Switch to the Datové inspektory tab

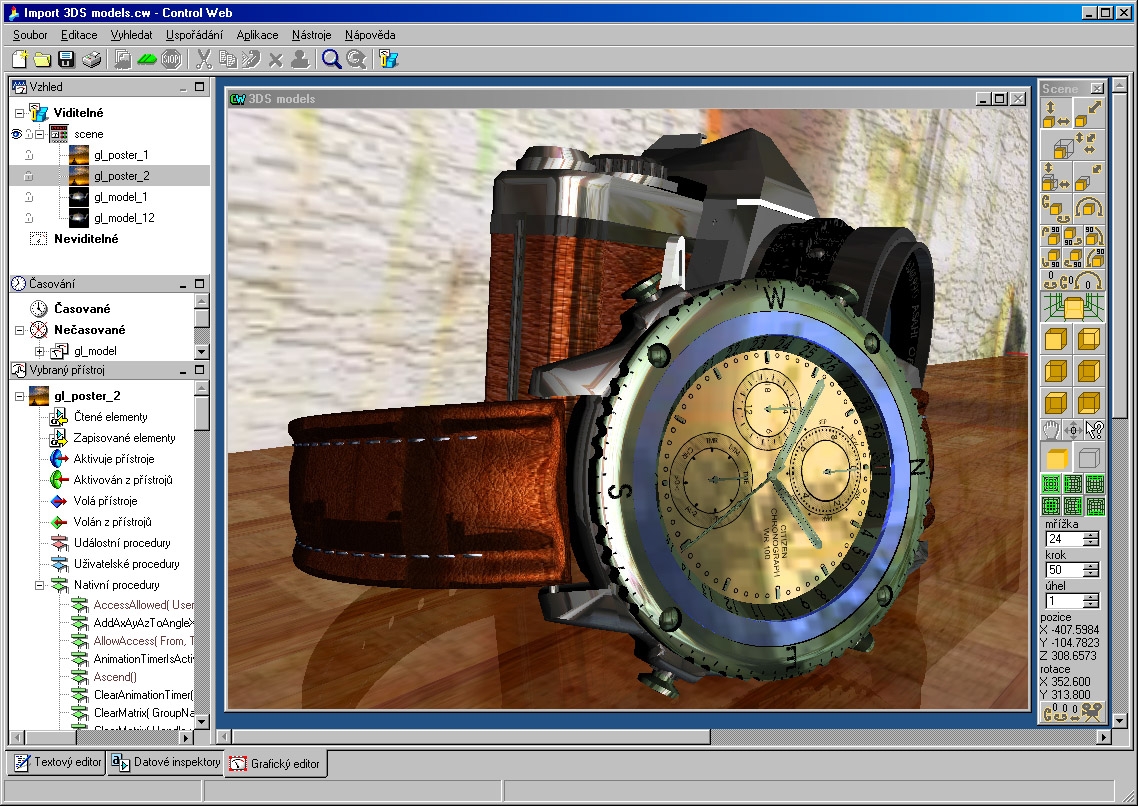(166, 763)
